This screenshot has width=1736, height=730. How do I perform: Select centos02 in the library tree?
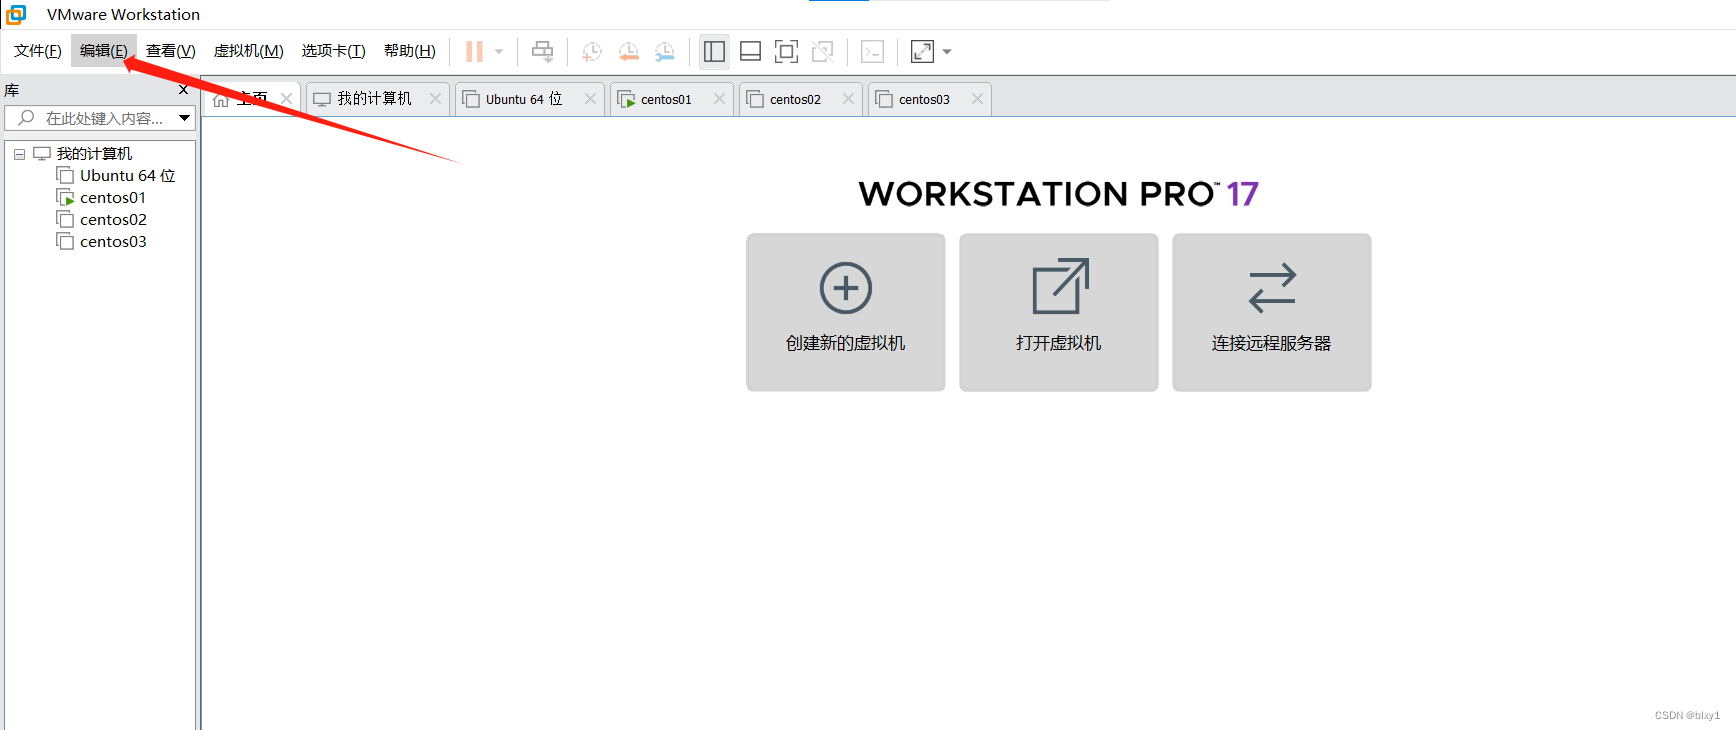(x=113, y=220)
